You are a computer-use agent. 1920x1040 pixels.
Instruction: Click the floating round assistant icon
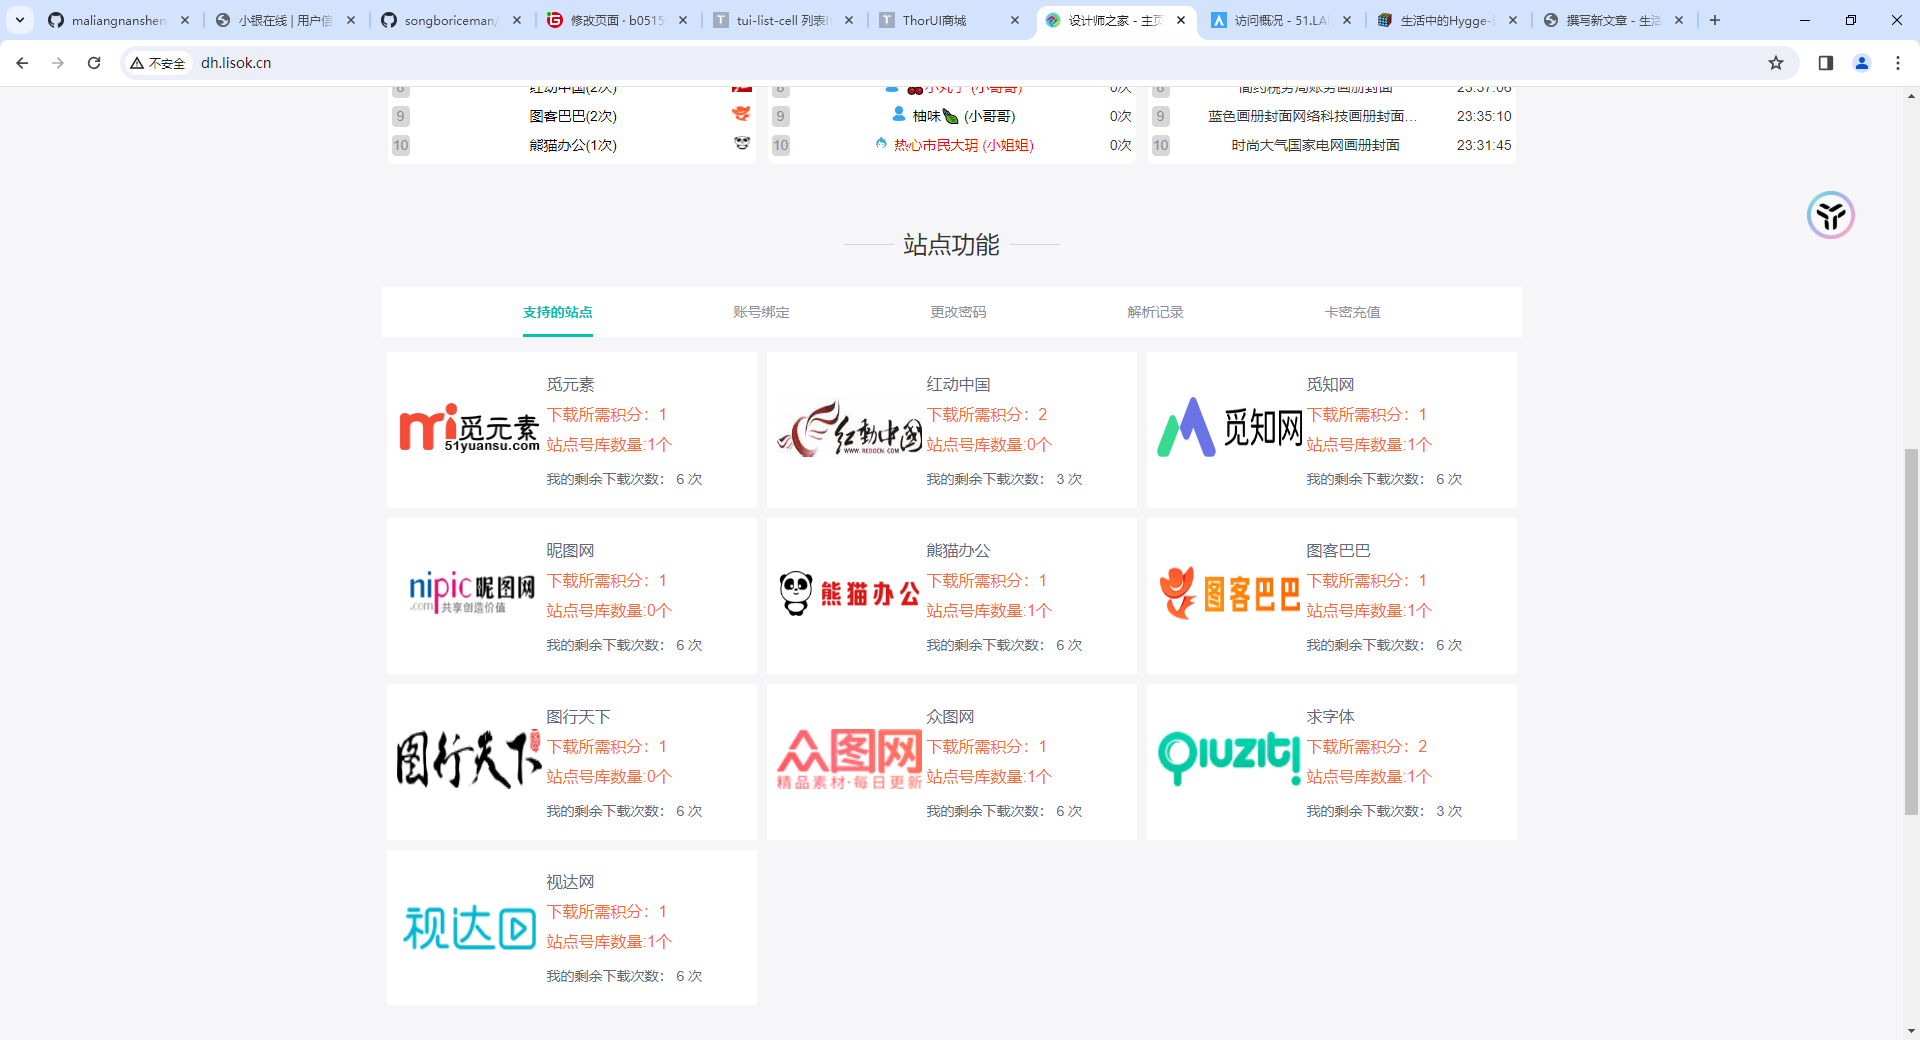pyautogui.click(x=1830, y=215)
